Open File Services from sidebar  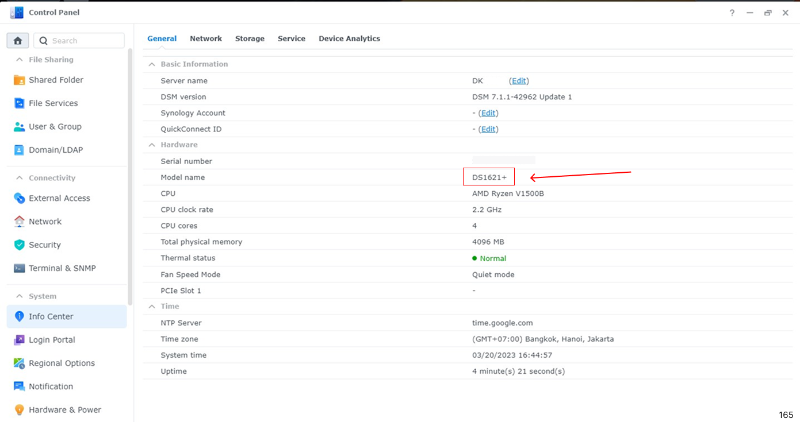[x=53, y=103]
